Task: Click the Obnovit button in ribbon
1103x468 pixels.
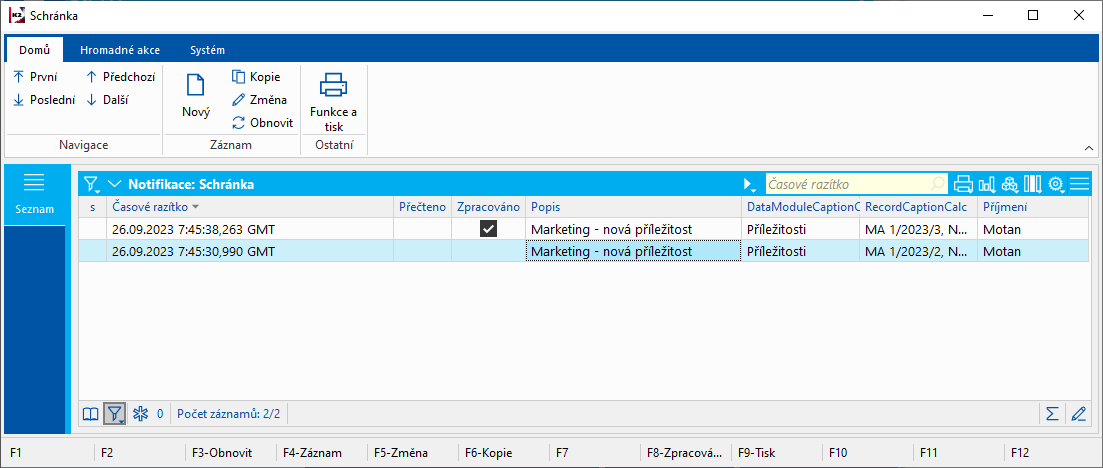Action: [x=262, y=123]
